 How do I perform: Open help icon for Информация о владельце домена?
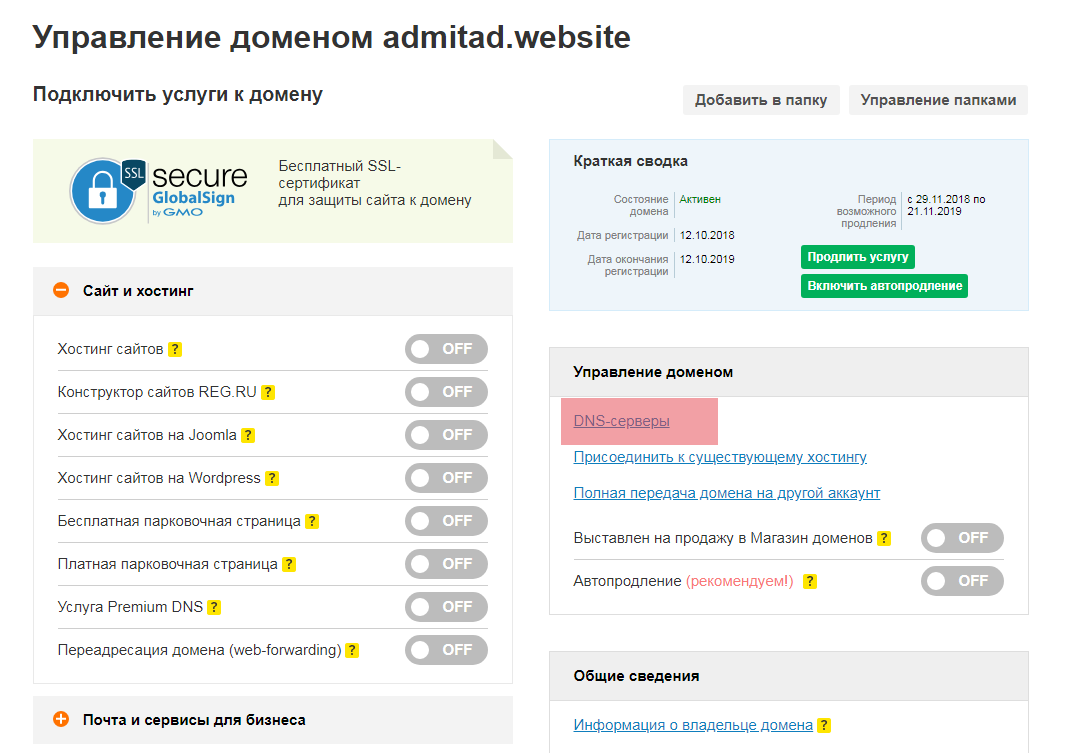(824, 726)
